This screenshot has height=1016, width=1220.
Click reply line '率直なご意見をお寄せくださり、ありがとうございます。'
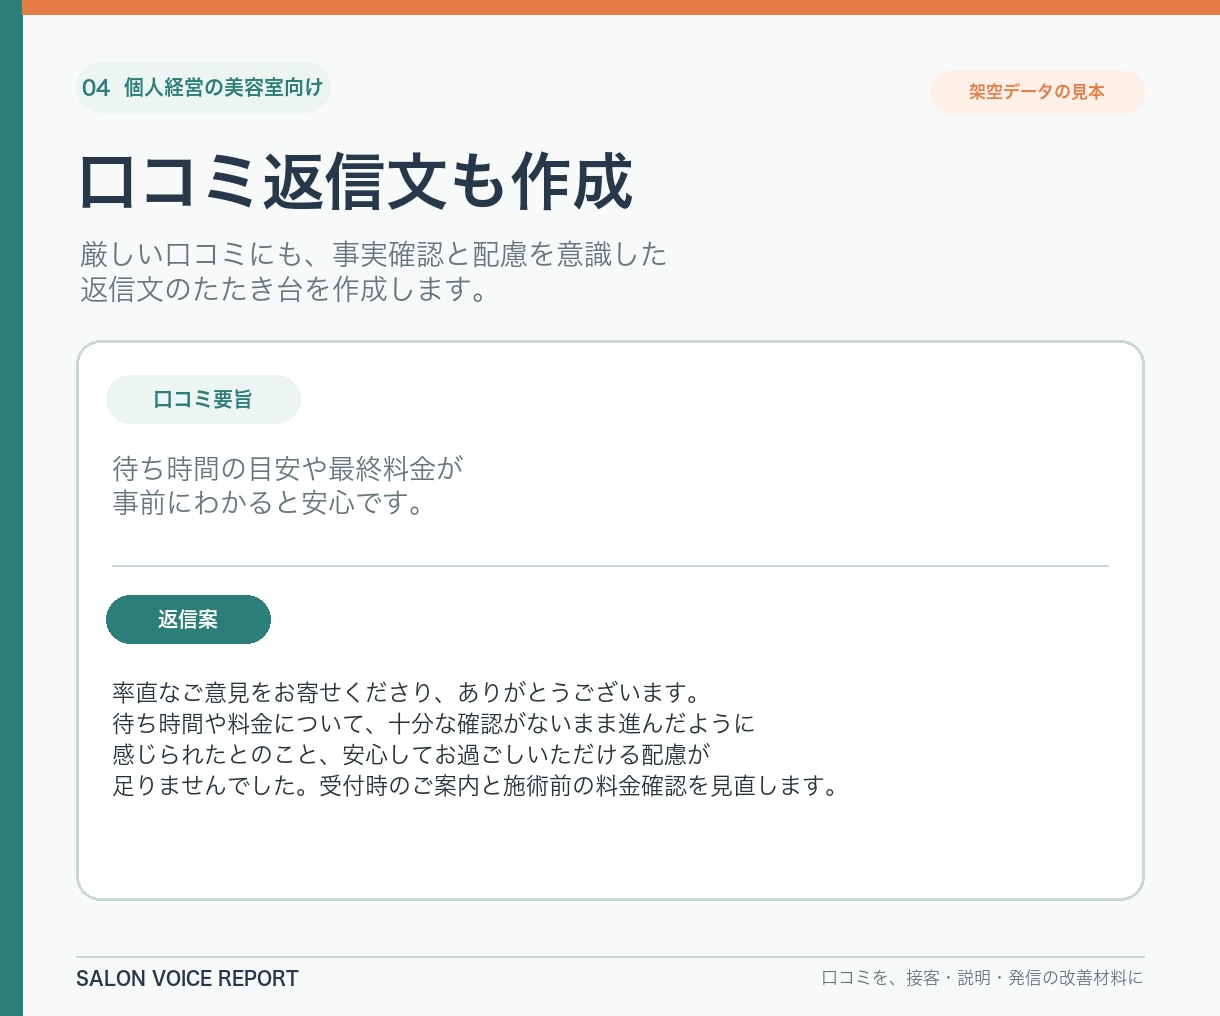(407, 692)
